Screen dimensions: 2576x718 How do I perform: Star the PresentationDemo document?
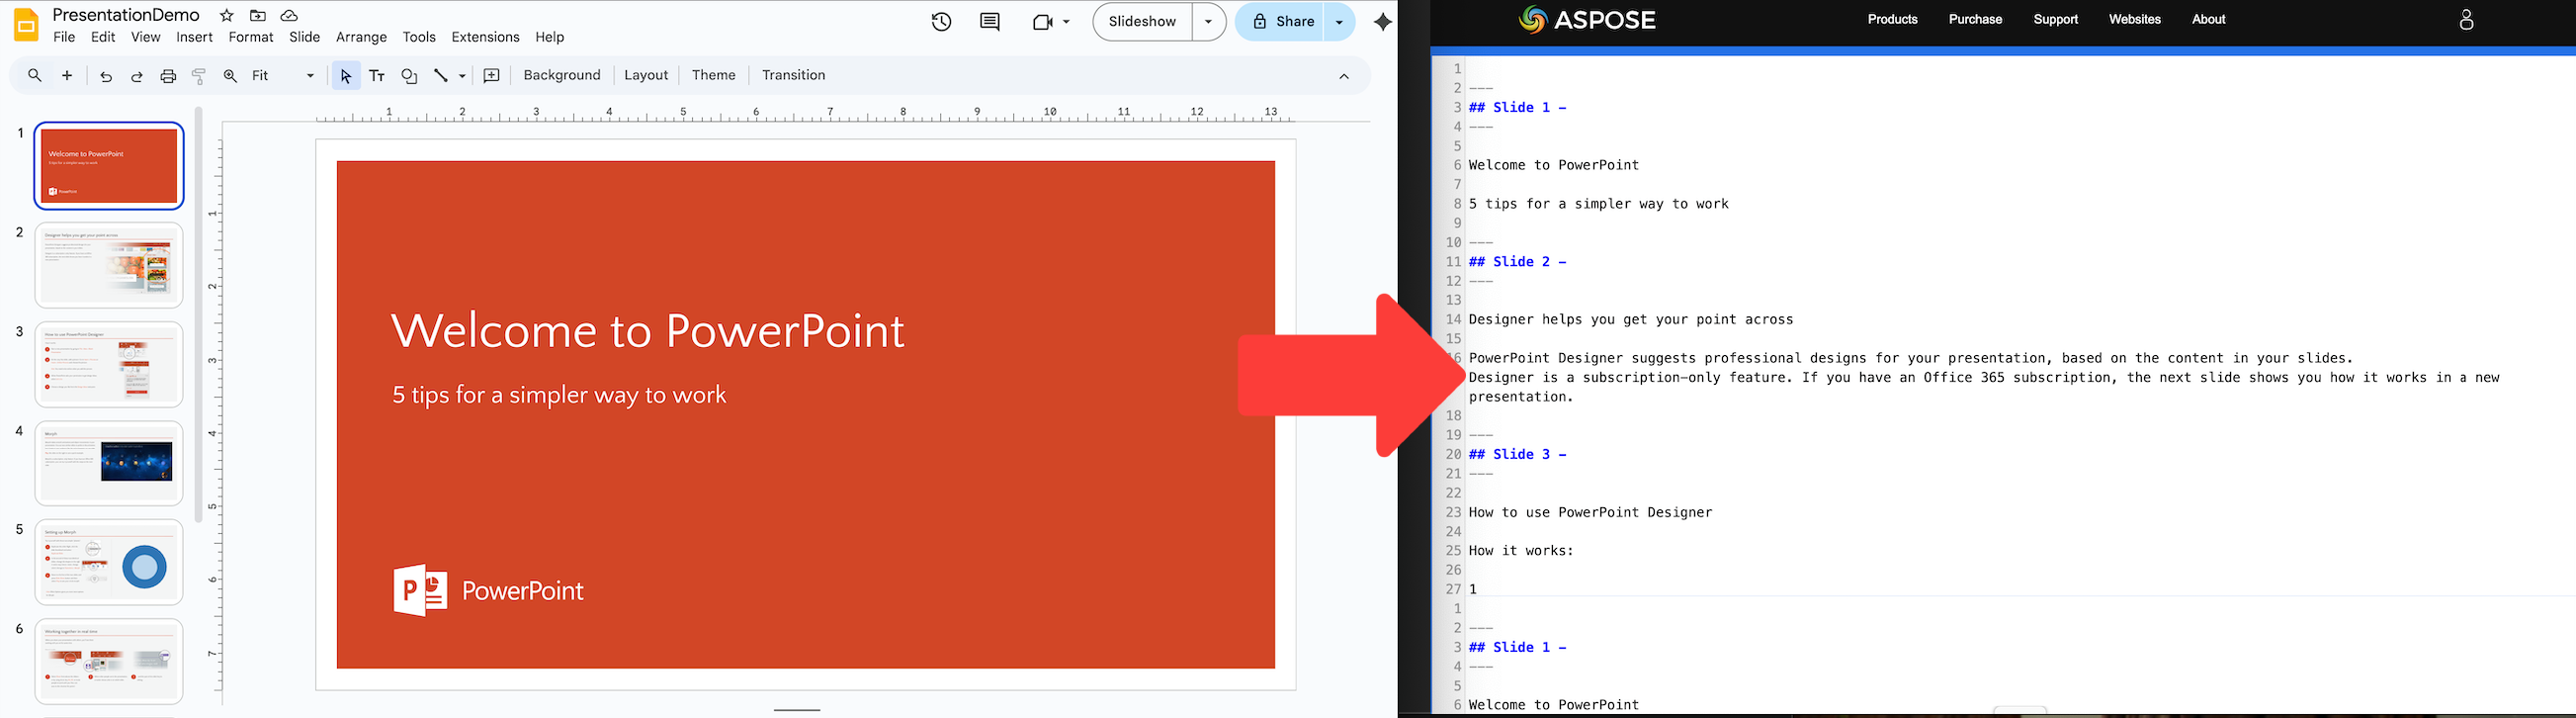pos(227,16)
